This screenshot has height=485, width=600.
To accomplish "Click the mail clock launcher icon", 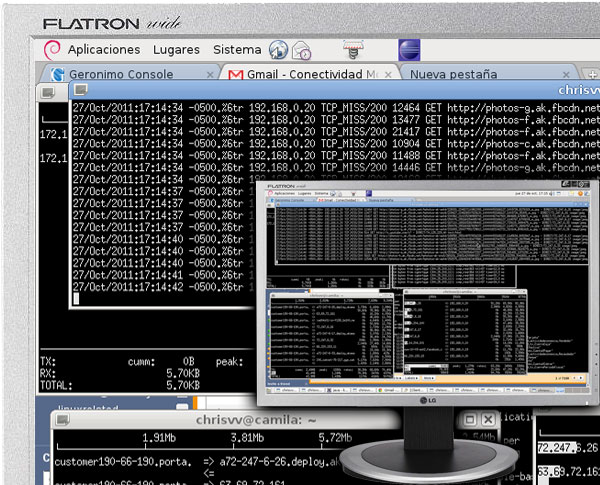I will (301, 50).
